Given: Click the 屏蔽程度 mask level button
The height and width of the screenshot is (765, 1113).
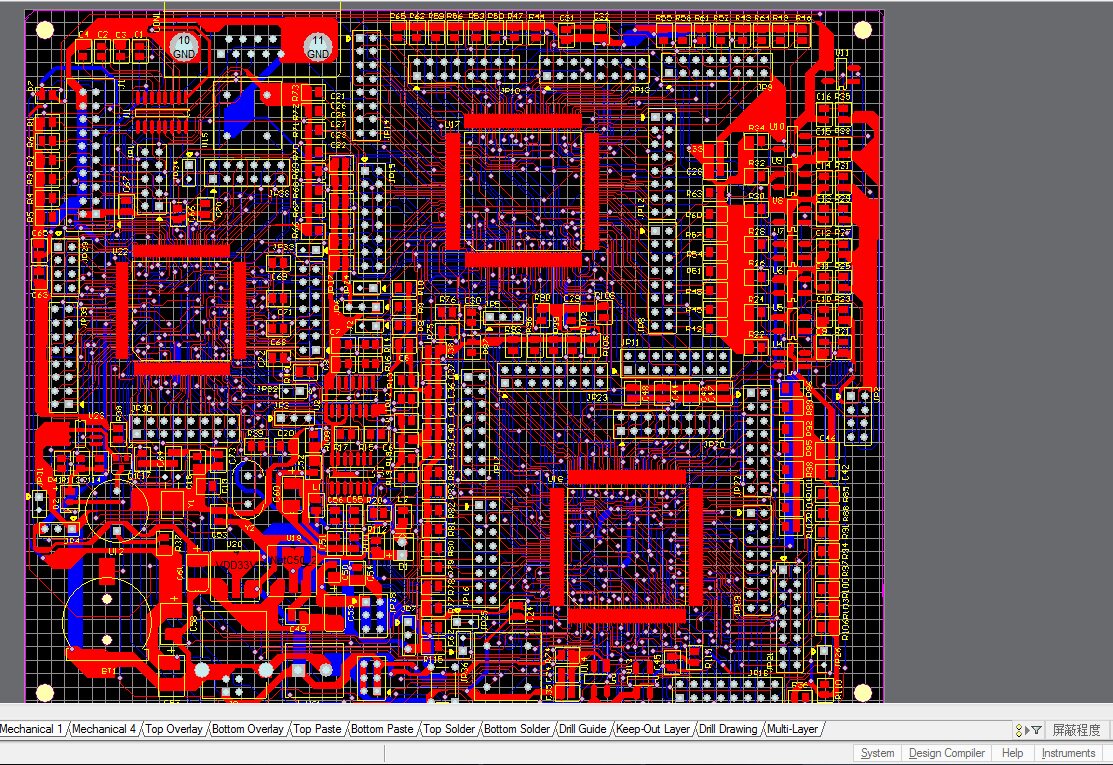Looking at the screenshot, I should pyautogui.click(x=1076, y=730).
